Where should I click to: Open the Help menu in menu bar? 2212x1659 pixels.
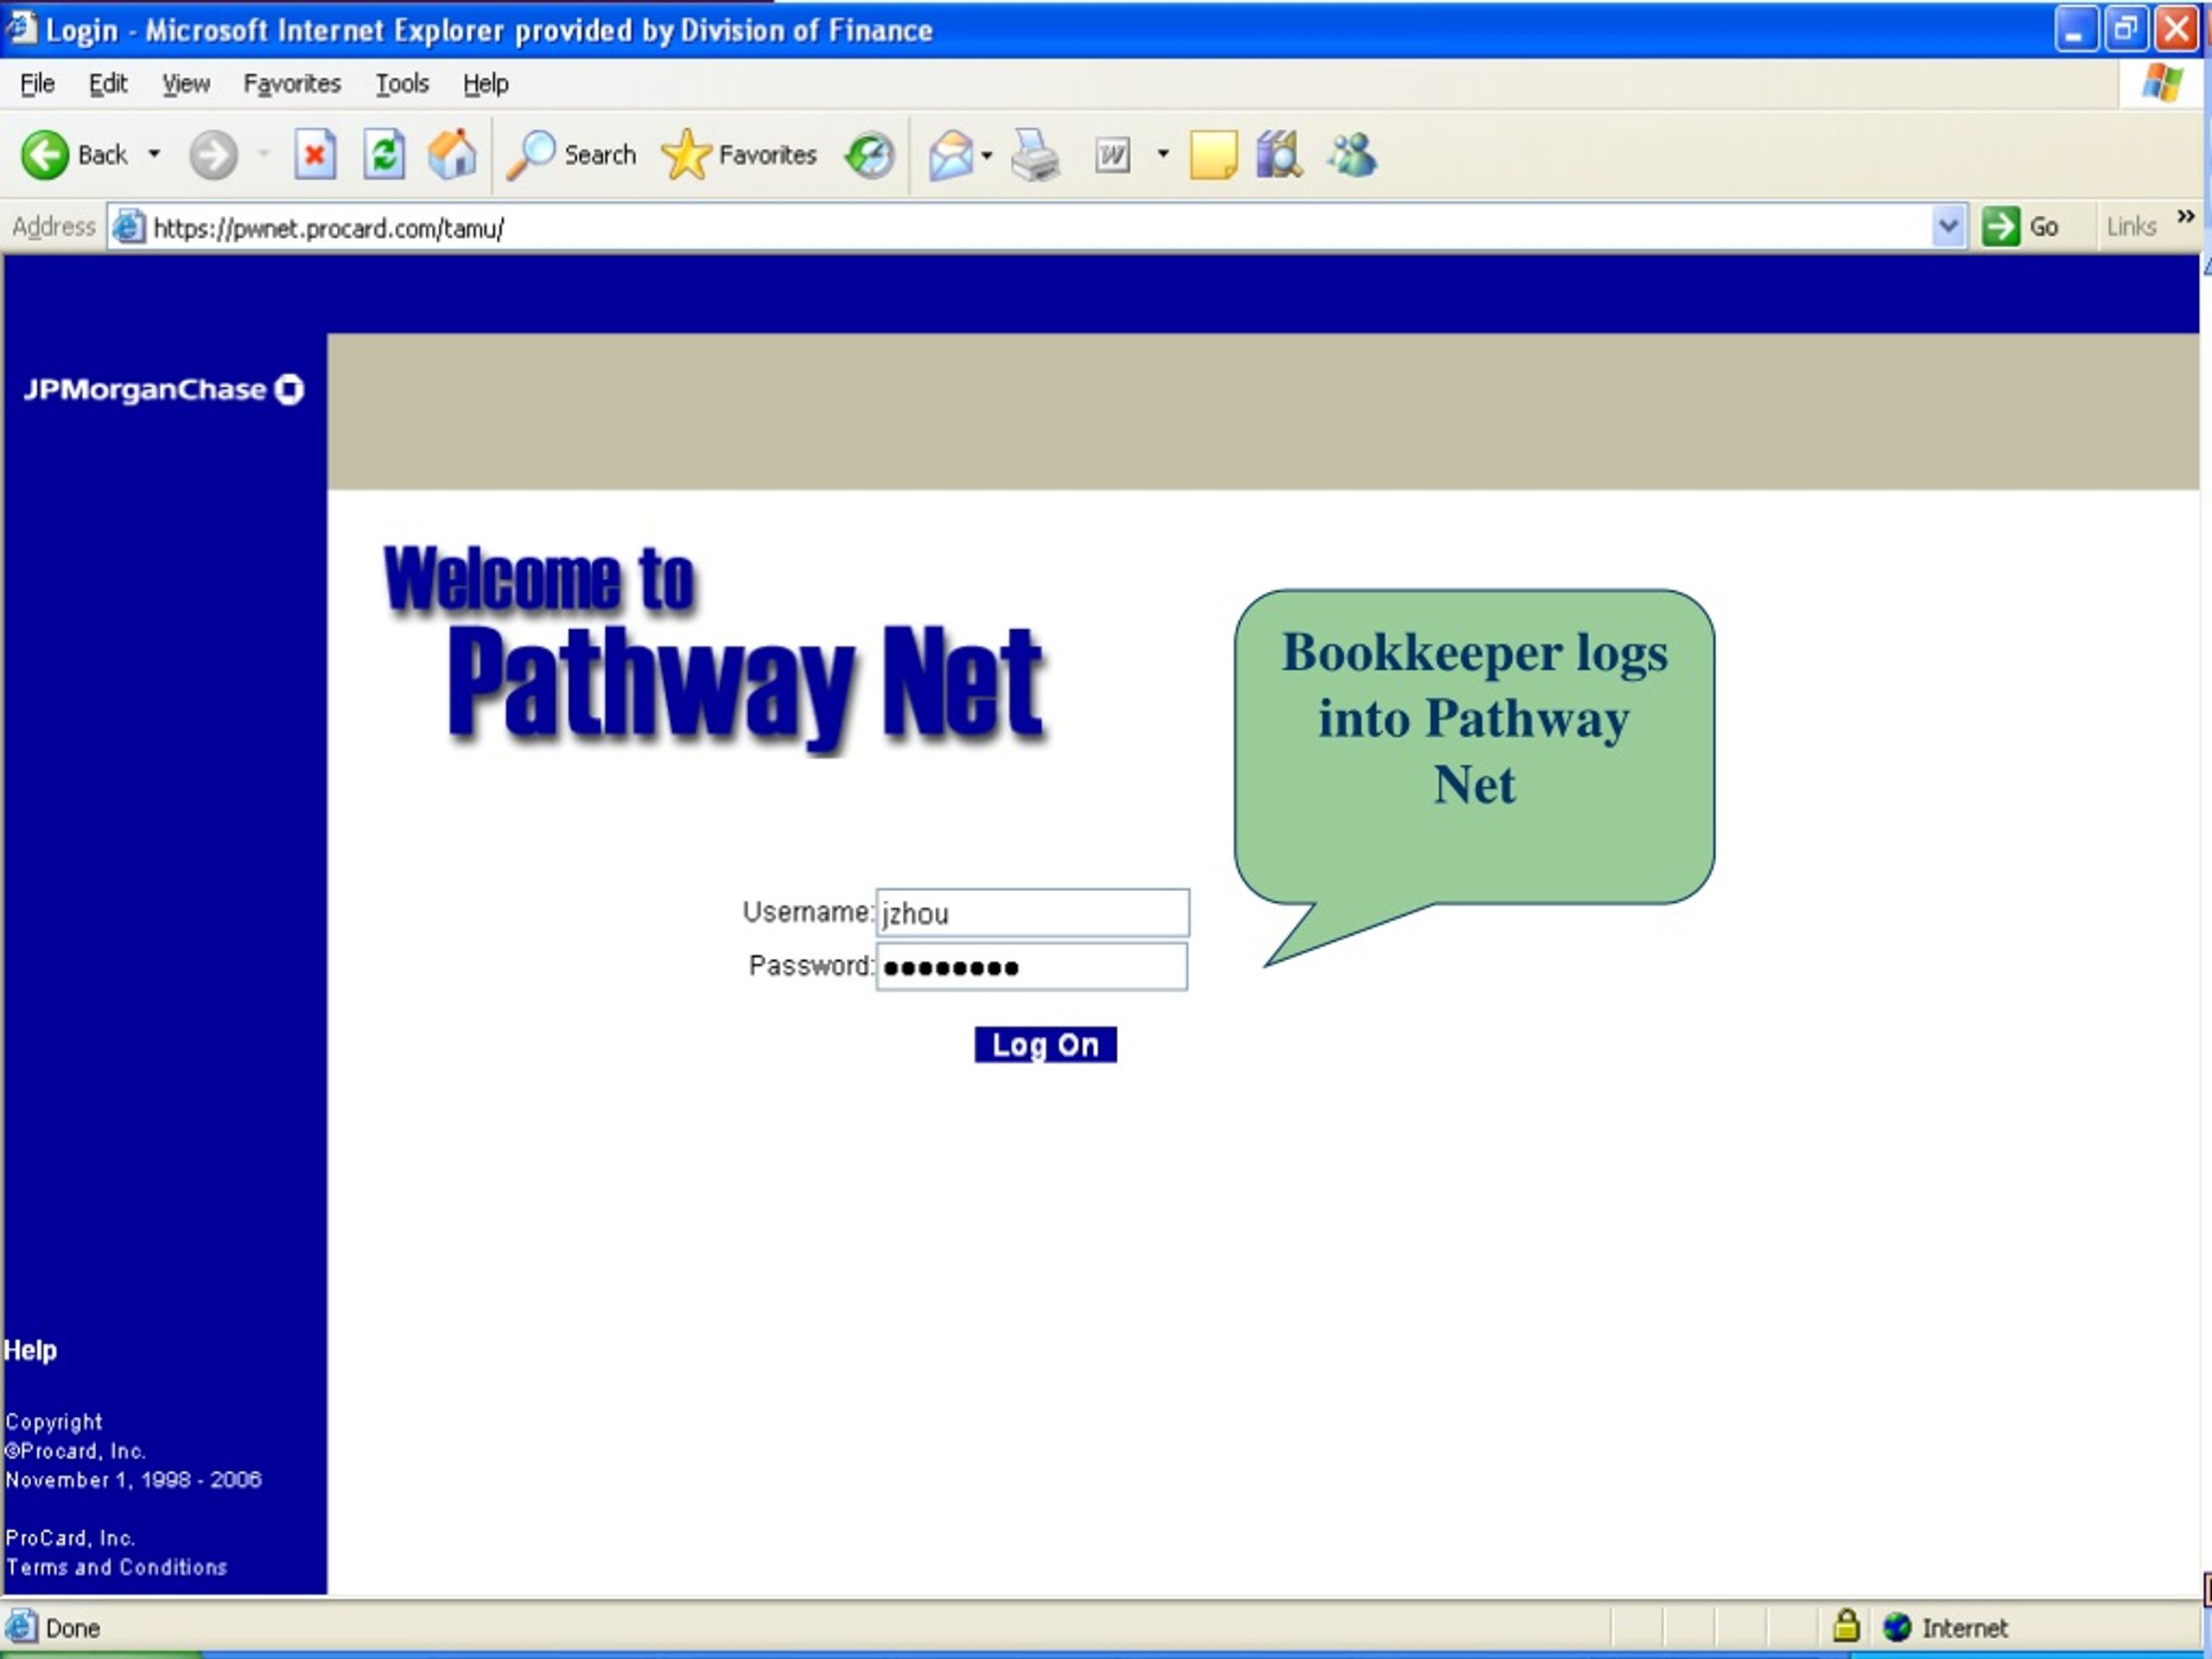coord(485,84)
